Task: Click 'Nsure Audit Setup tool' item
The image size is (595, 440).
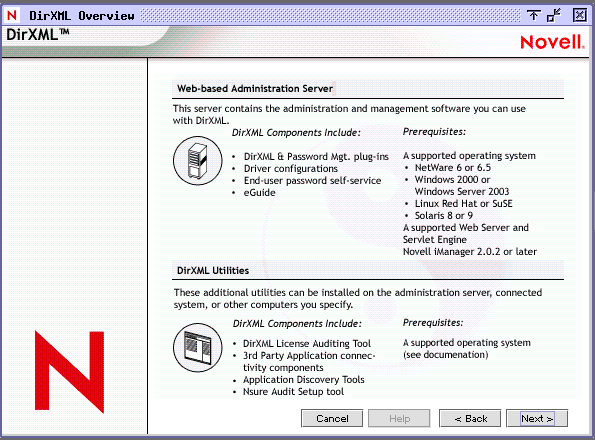Action: [x=293, y=392]
